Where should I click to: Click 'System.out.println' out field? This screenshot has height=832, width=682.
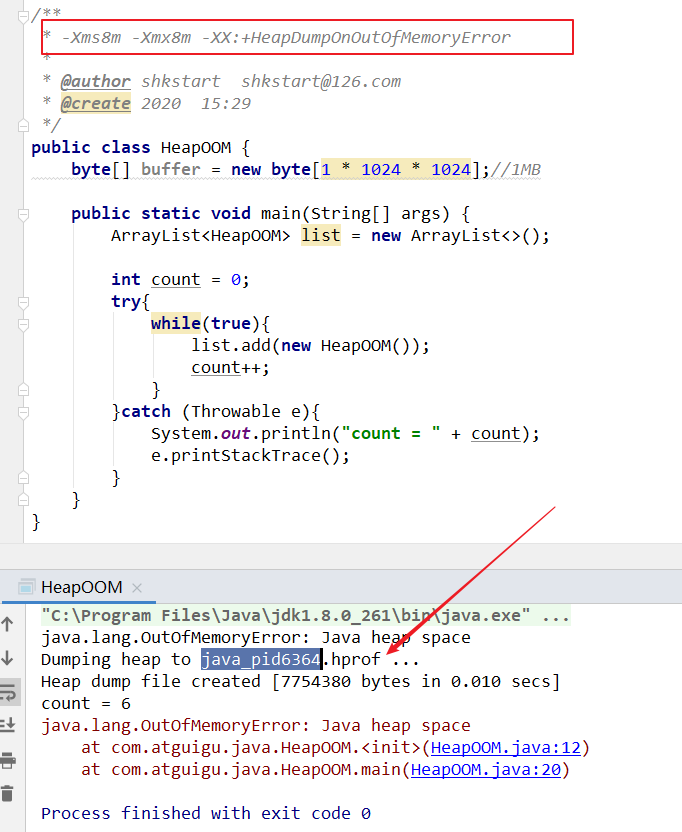(236, 434)
